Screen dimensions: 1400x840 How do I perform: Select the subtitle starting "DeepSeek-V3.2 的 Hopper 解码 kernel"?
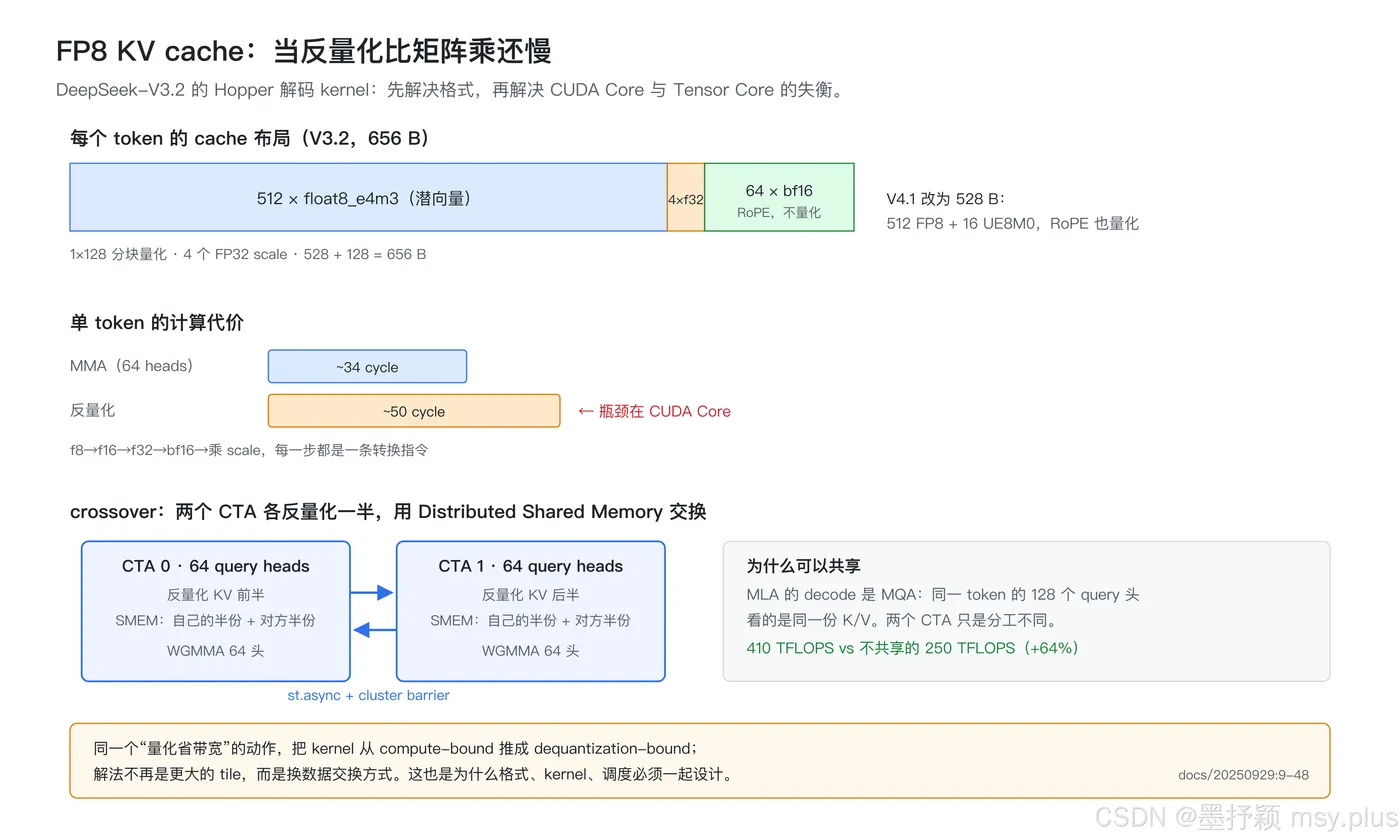pyautogui.click(x=451, y=90)
